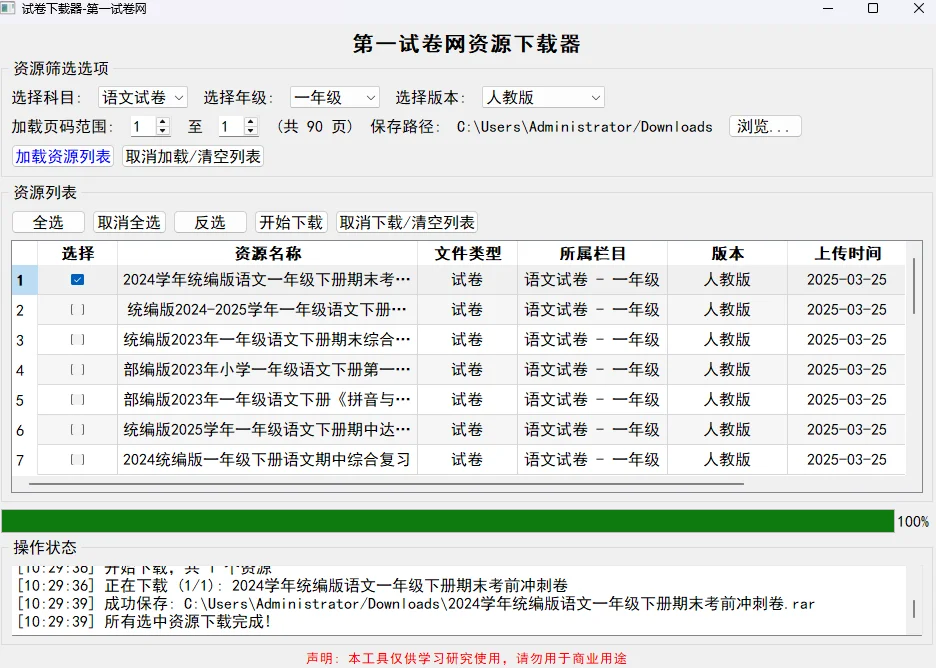Click the save path C:\Users\Administrator/Downloads text
Viewport: 936px width, 668px height.
[584, 127]
